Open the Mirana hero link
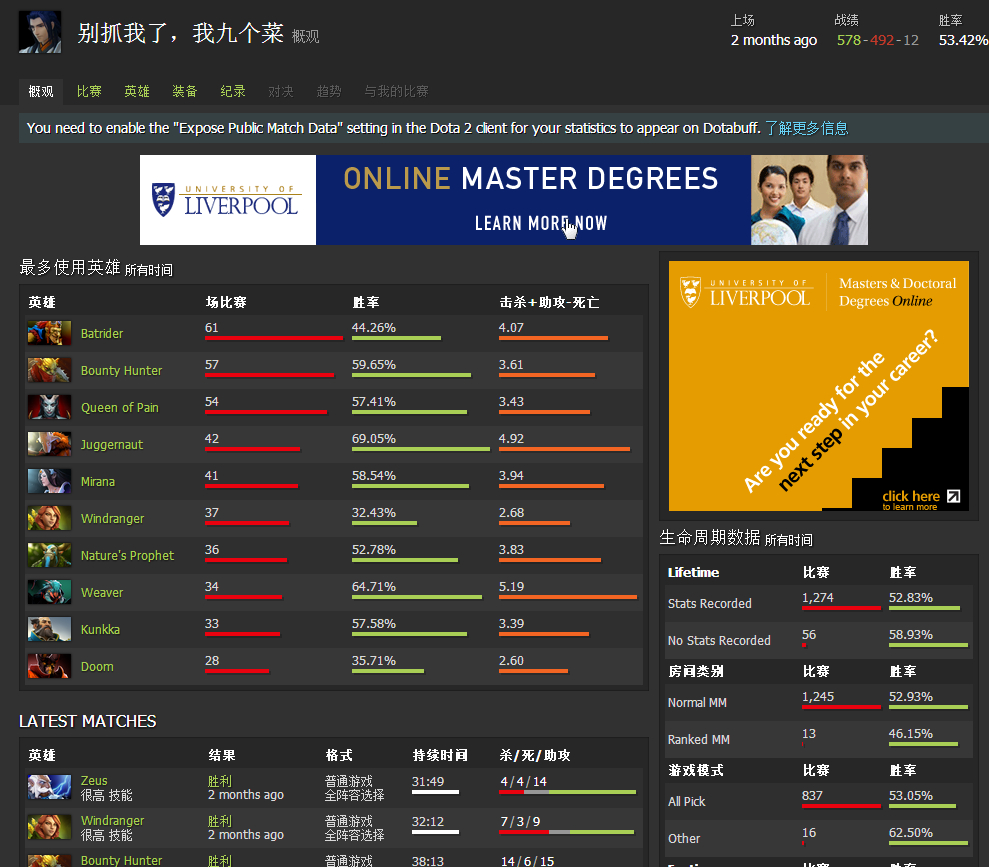This screenshot has width=989, height=867. (x=98, y=482)
